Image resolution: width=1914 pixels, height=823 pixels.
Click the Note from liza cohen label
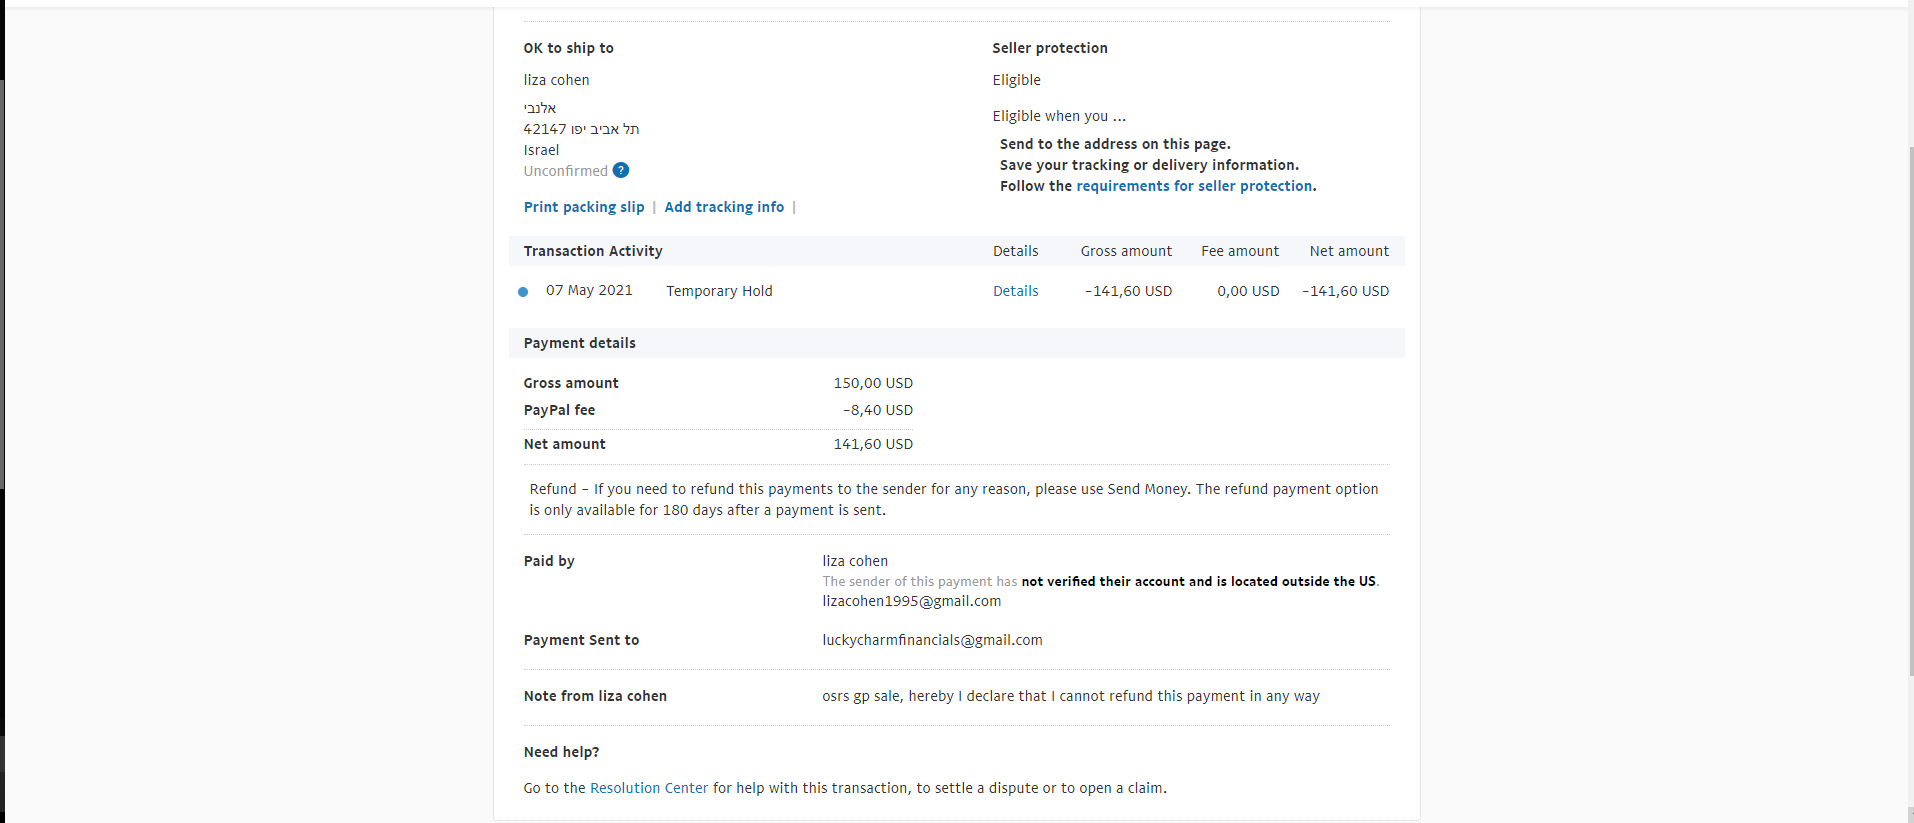coord(595,696)
